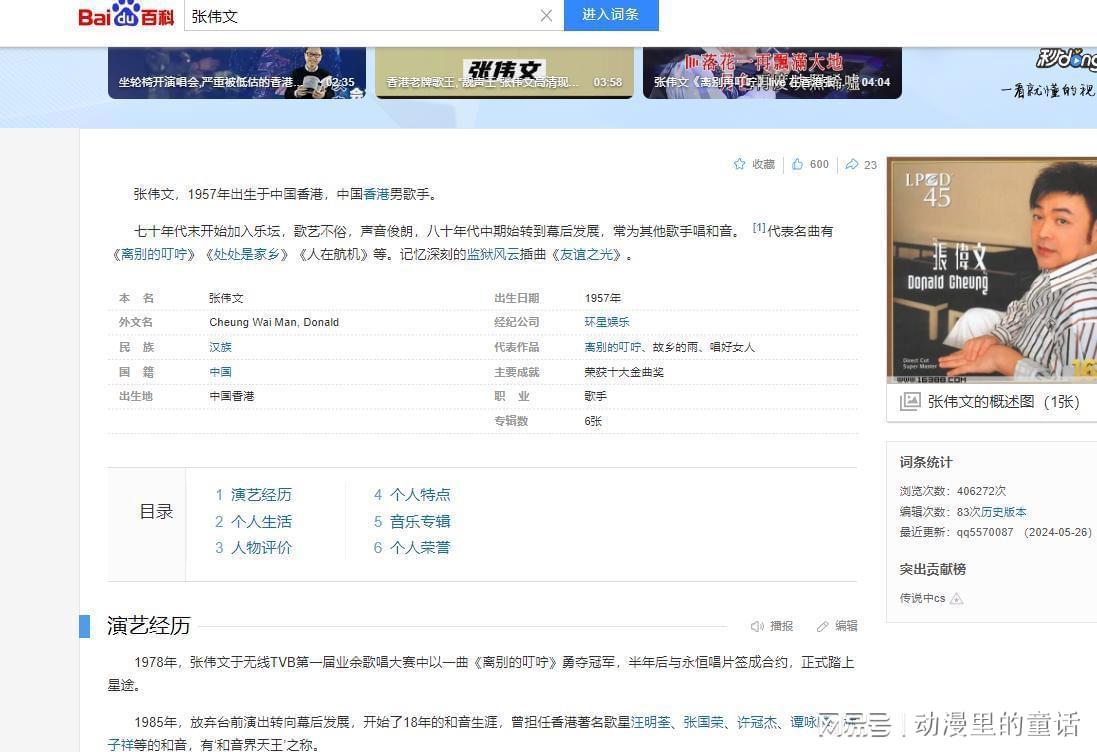Play the first video thumbnail (02:35)
Image resolution: width=1097 pixels, height=752 pixels.
click(x=237, y=72)
